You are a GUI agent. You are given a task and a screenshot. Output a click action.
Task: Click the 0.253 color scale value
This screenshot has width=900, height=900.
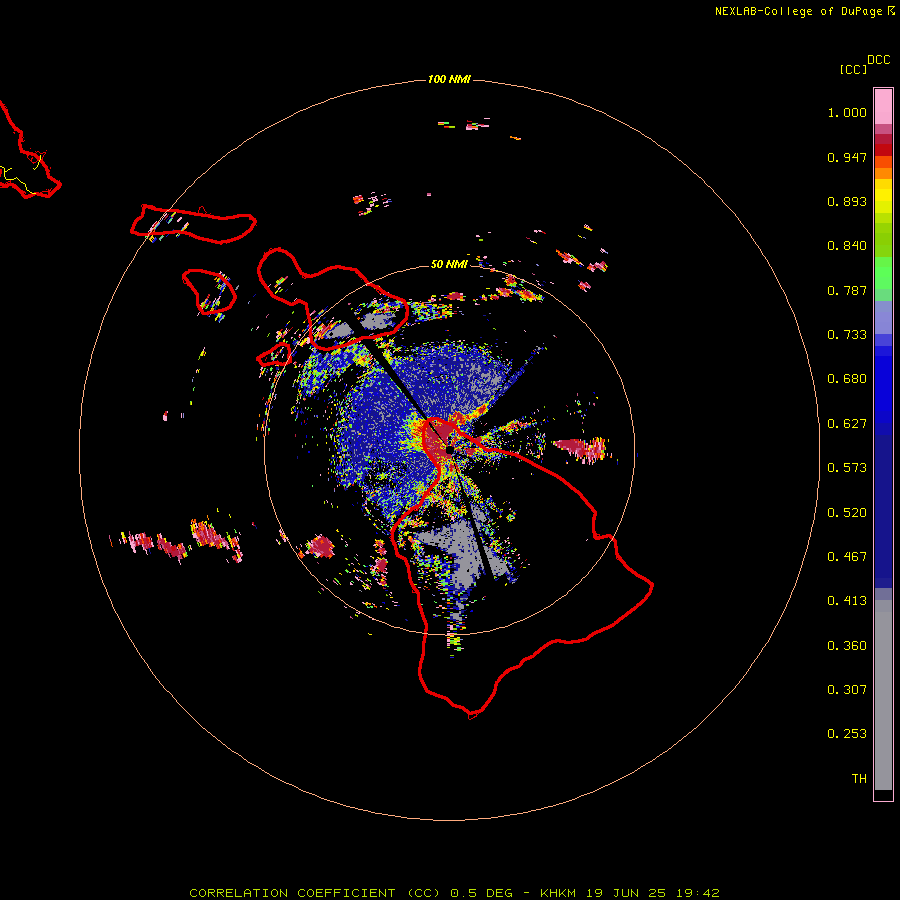847,734
